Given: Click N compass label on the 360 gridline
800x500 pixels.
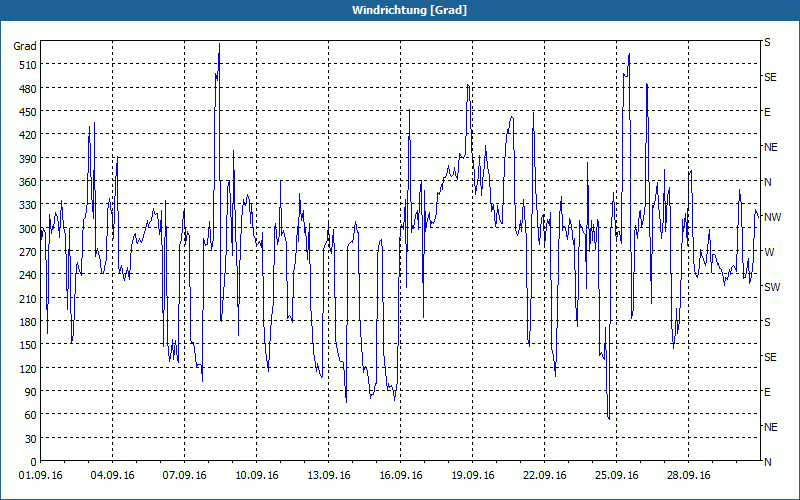Looking at the screenshot, I should coord(767,182).
